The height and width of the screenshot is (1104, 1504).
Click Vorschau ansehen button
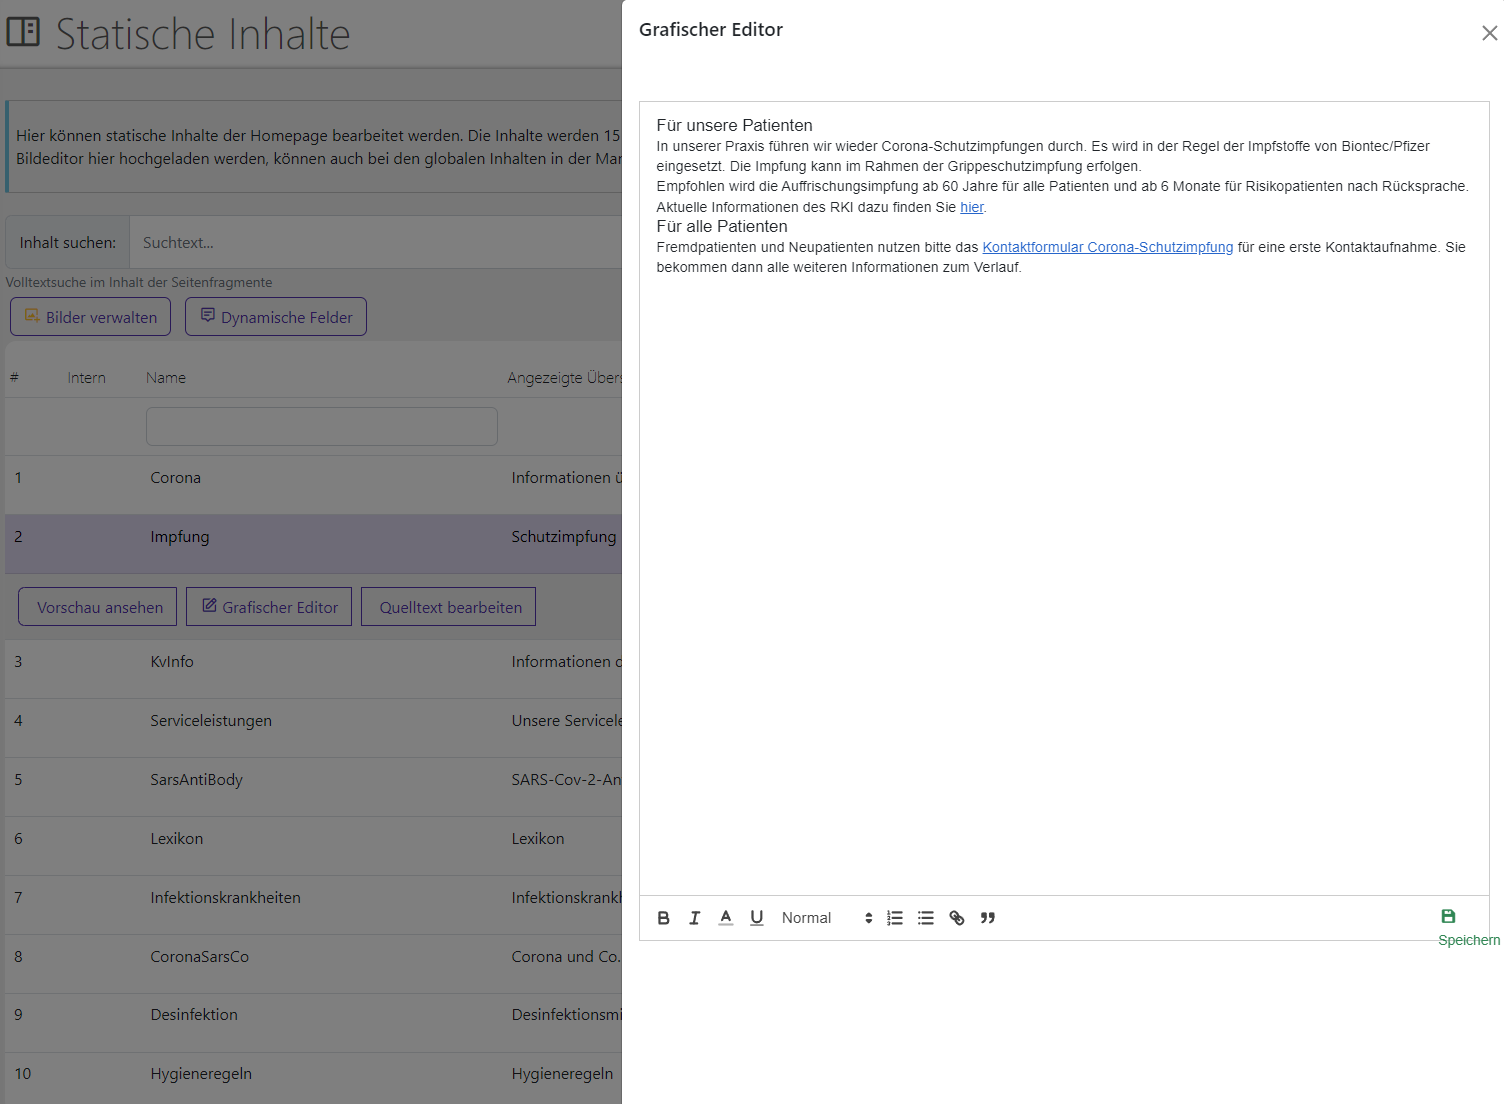(x=99, y=607)
